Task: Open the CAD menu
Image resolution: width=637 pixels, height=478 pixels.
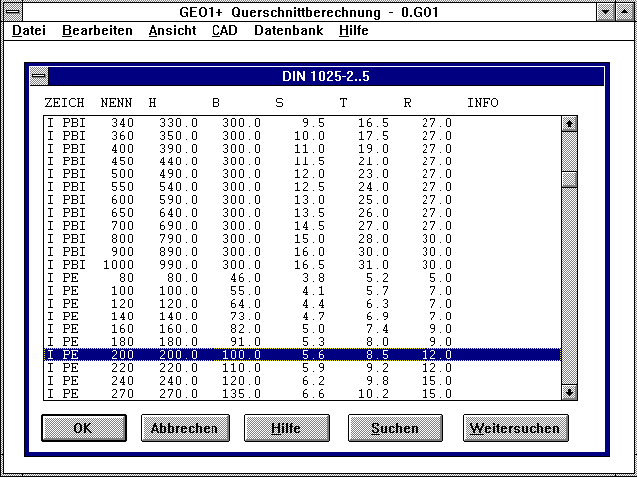Action: (225, 31)
